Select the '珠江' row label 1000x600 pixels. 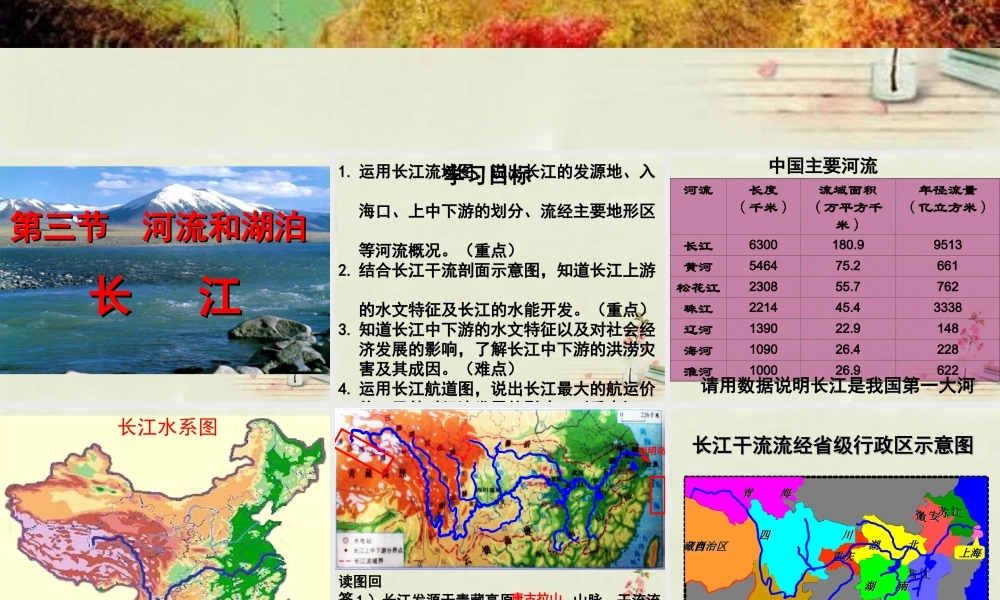coord(698,309)
